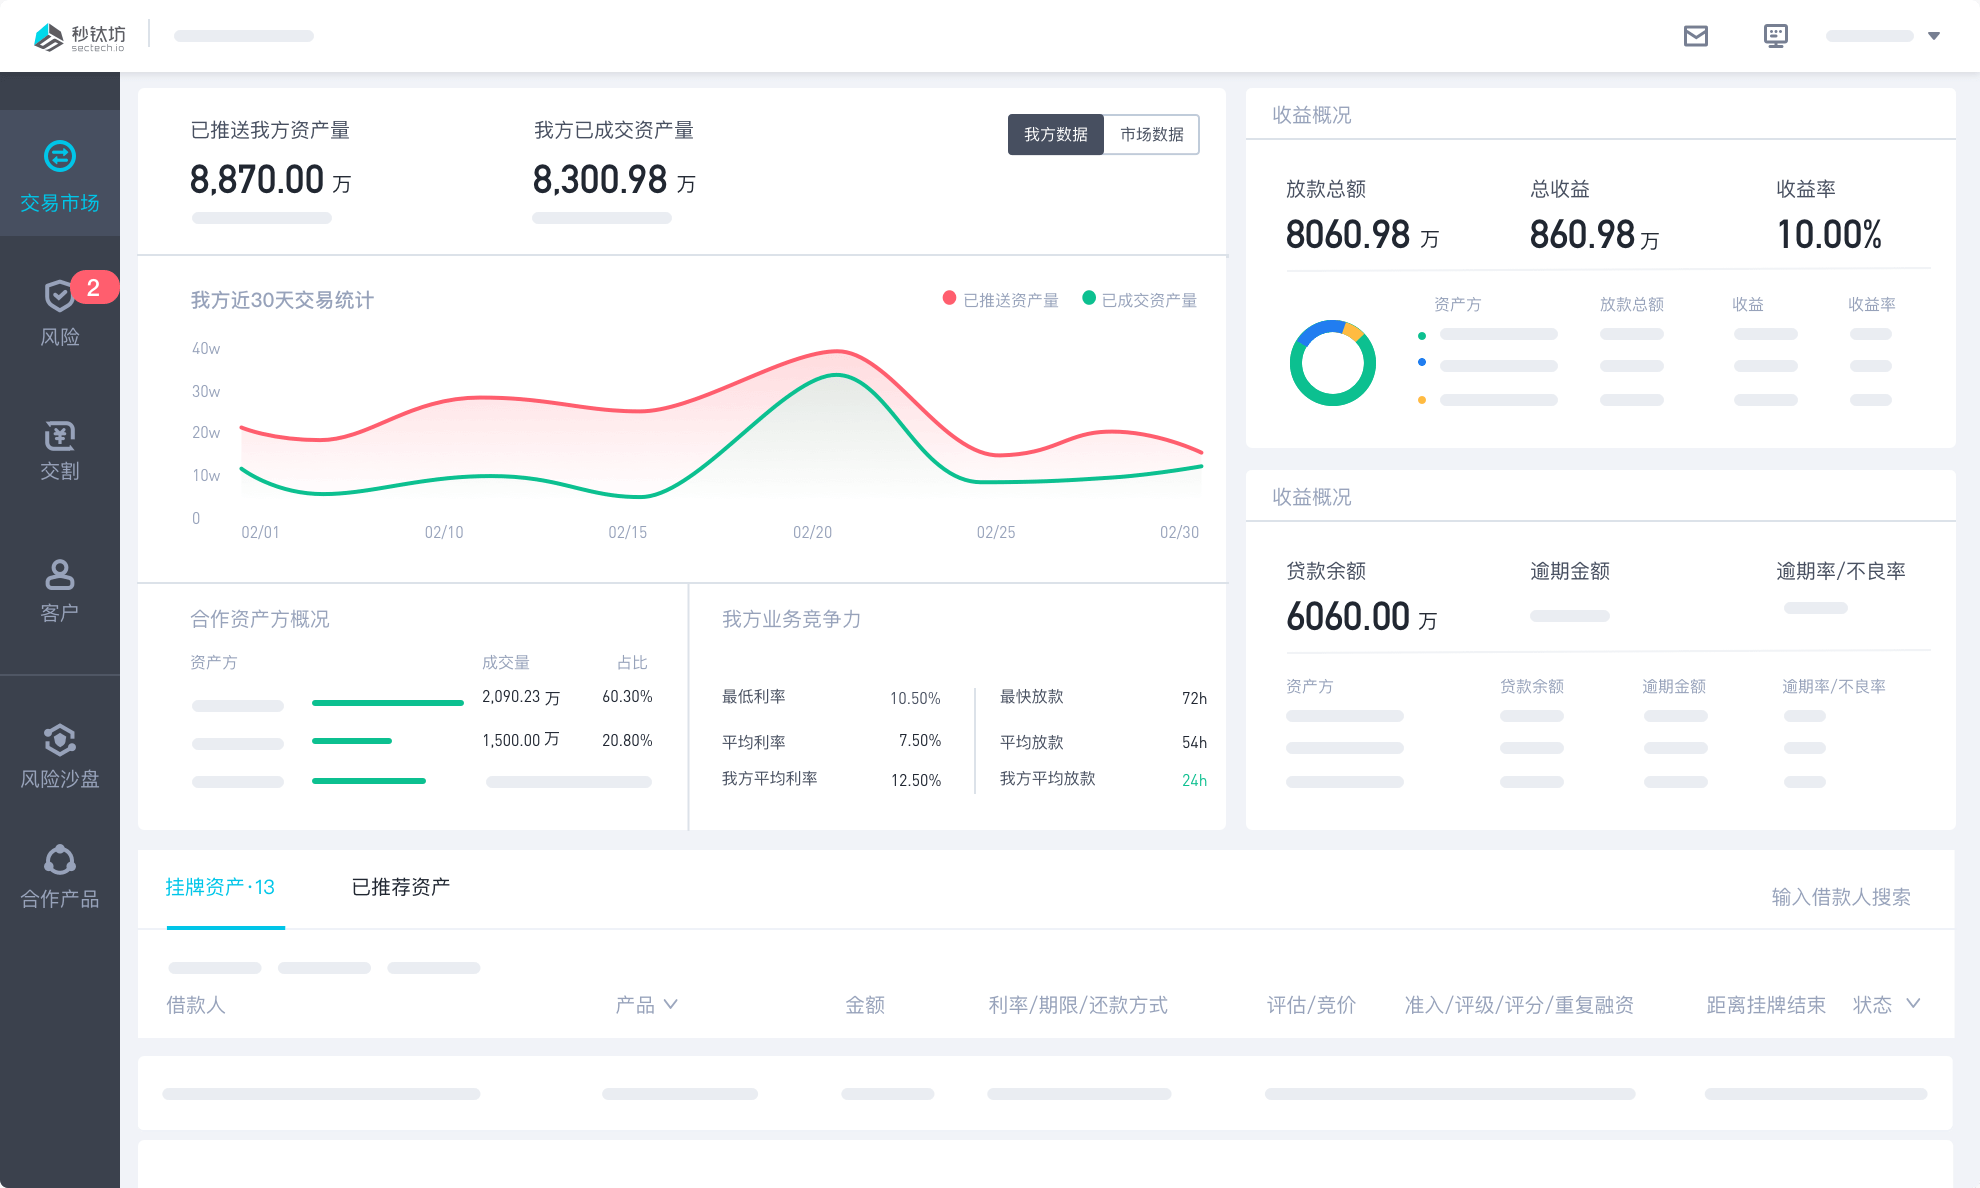Open the 交易市场 sidebar icon
The height and width of the screenshot is (1188, 1980).
pos(60,157)
